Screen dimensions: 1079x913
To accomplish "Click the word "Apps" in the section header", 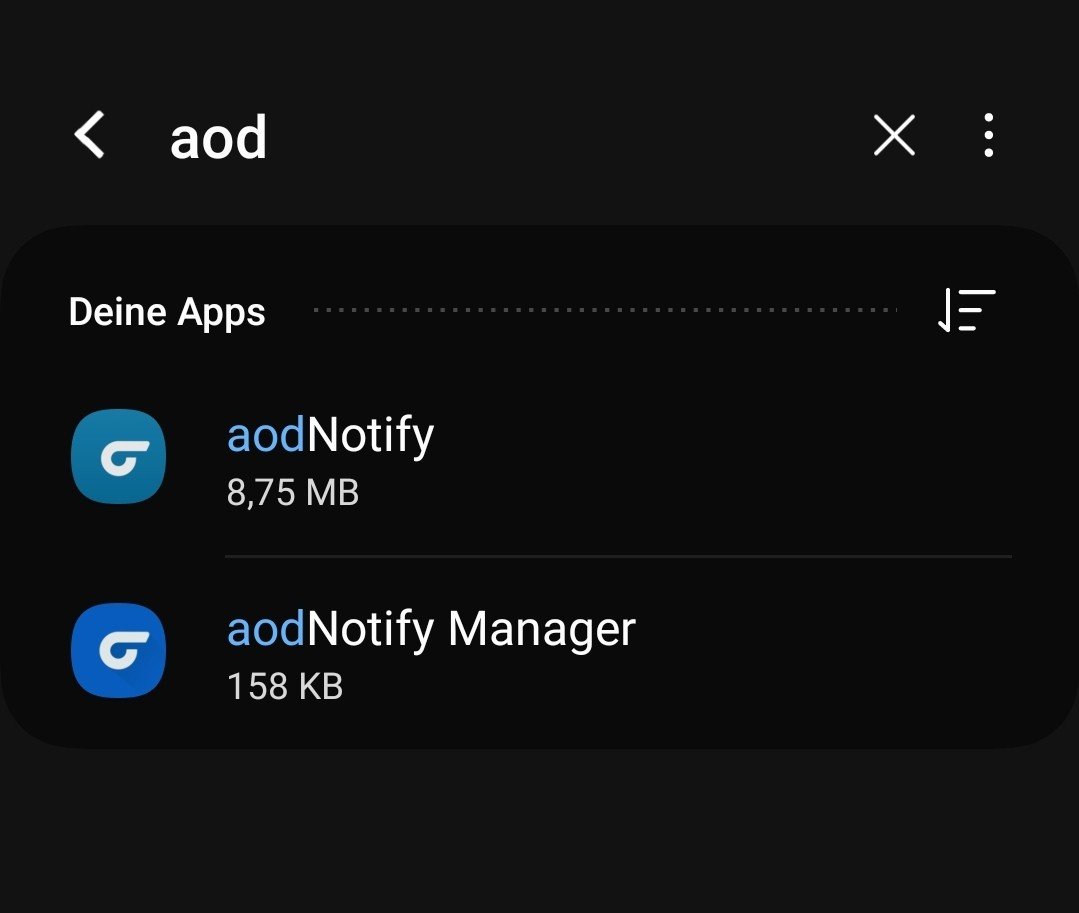I will click(222, 313).
